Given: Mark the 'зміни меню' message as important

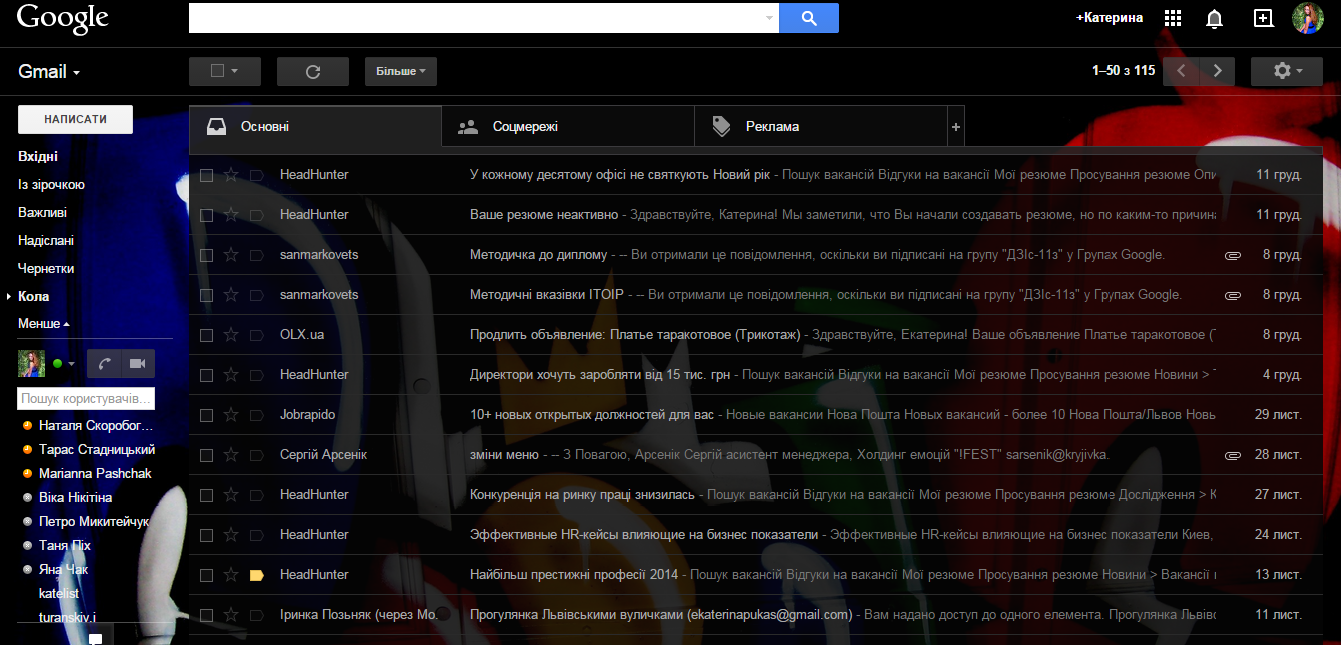Looking at the screenshot, I should coord(256,455).
